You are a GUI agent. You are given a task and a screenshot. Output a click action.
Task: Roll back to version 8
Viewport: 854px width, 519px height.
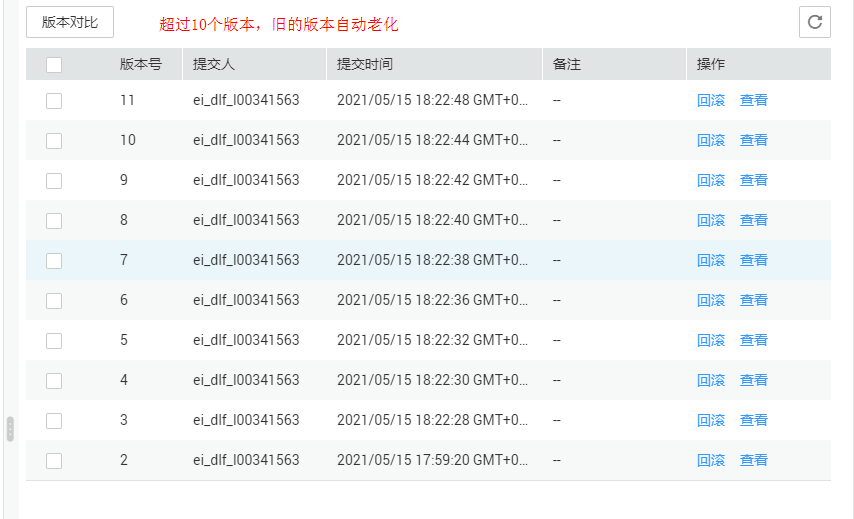(x=711, y=220)
